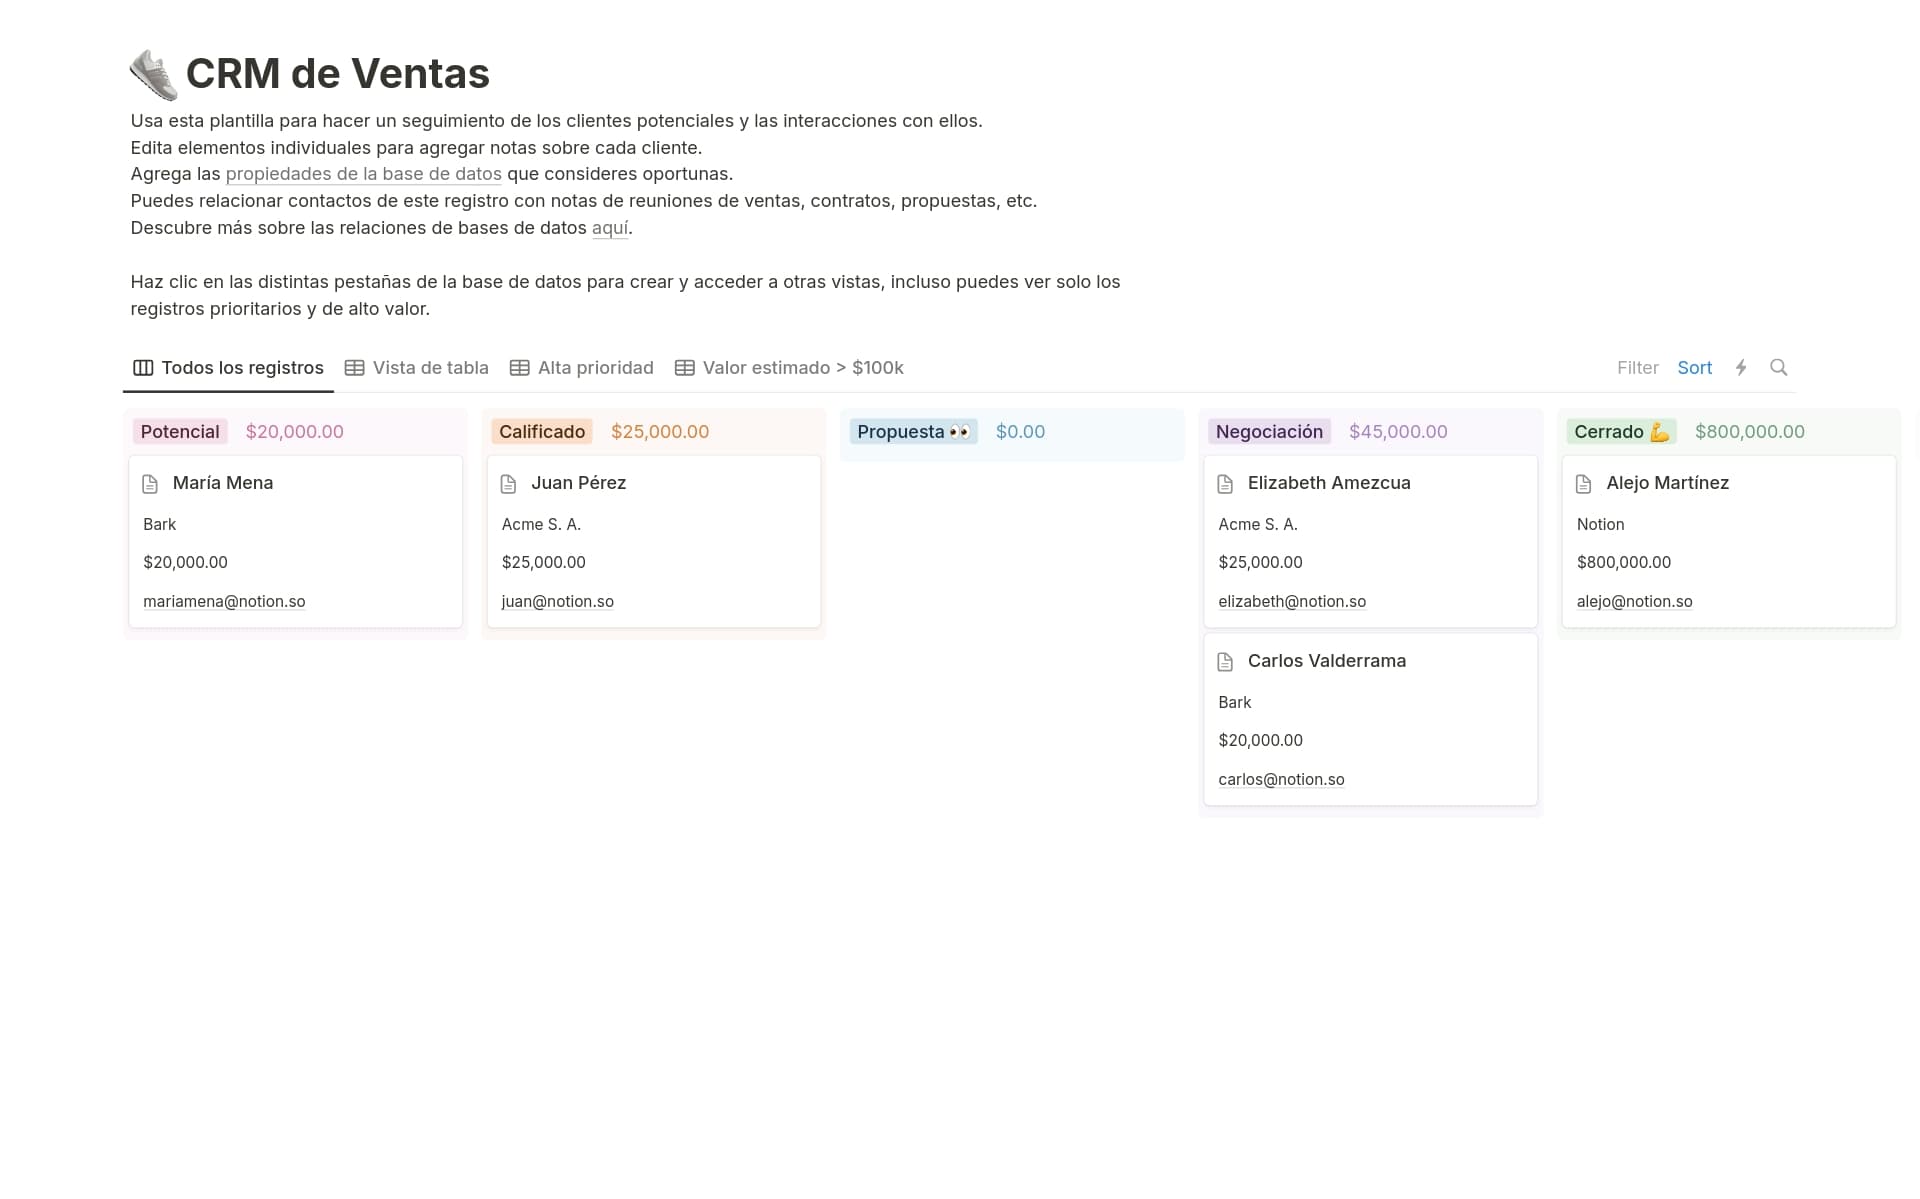Click the aquí hyperlink

[611, 227]
